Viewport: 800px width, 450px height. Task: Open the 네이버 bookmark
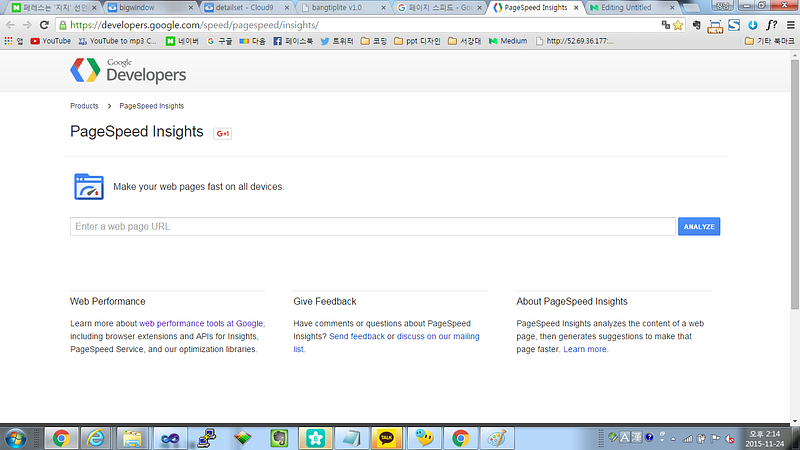[x=182, y=41]
